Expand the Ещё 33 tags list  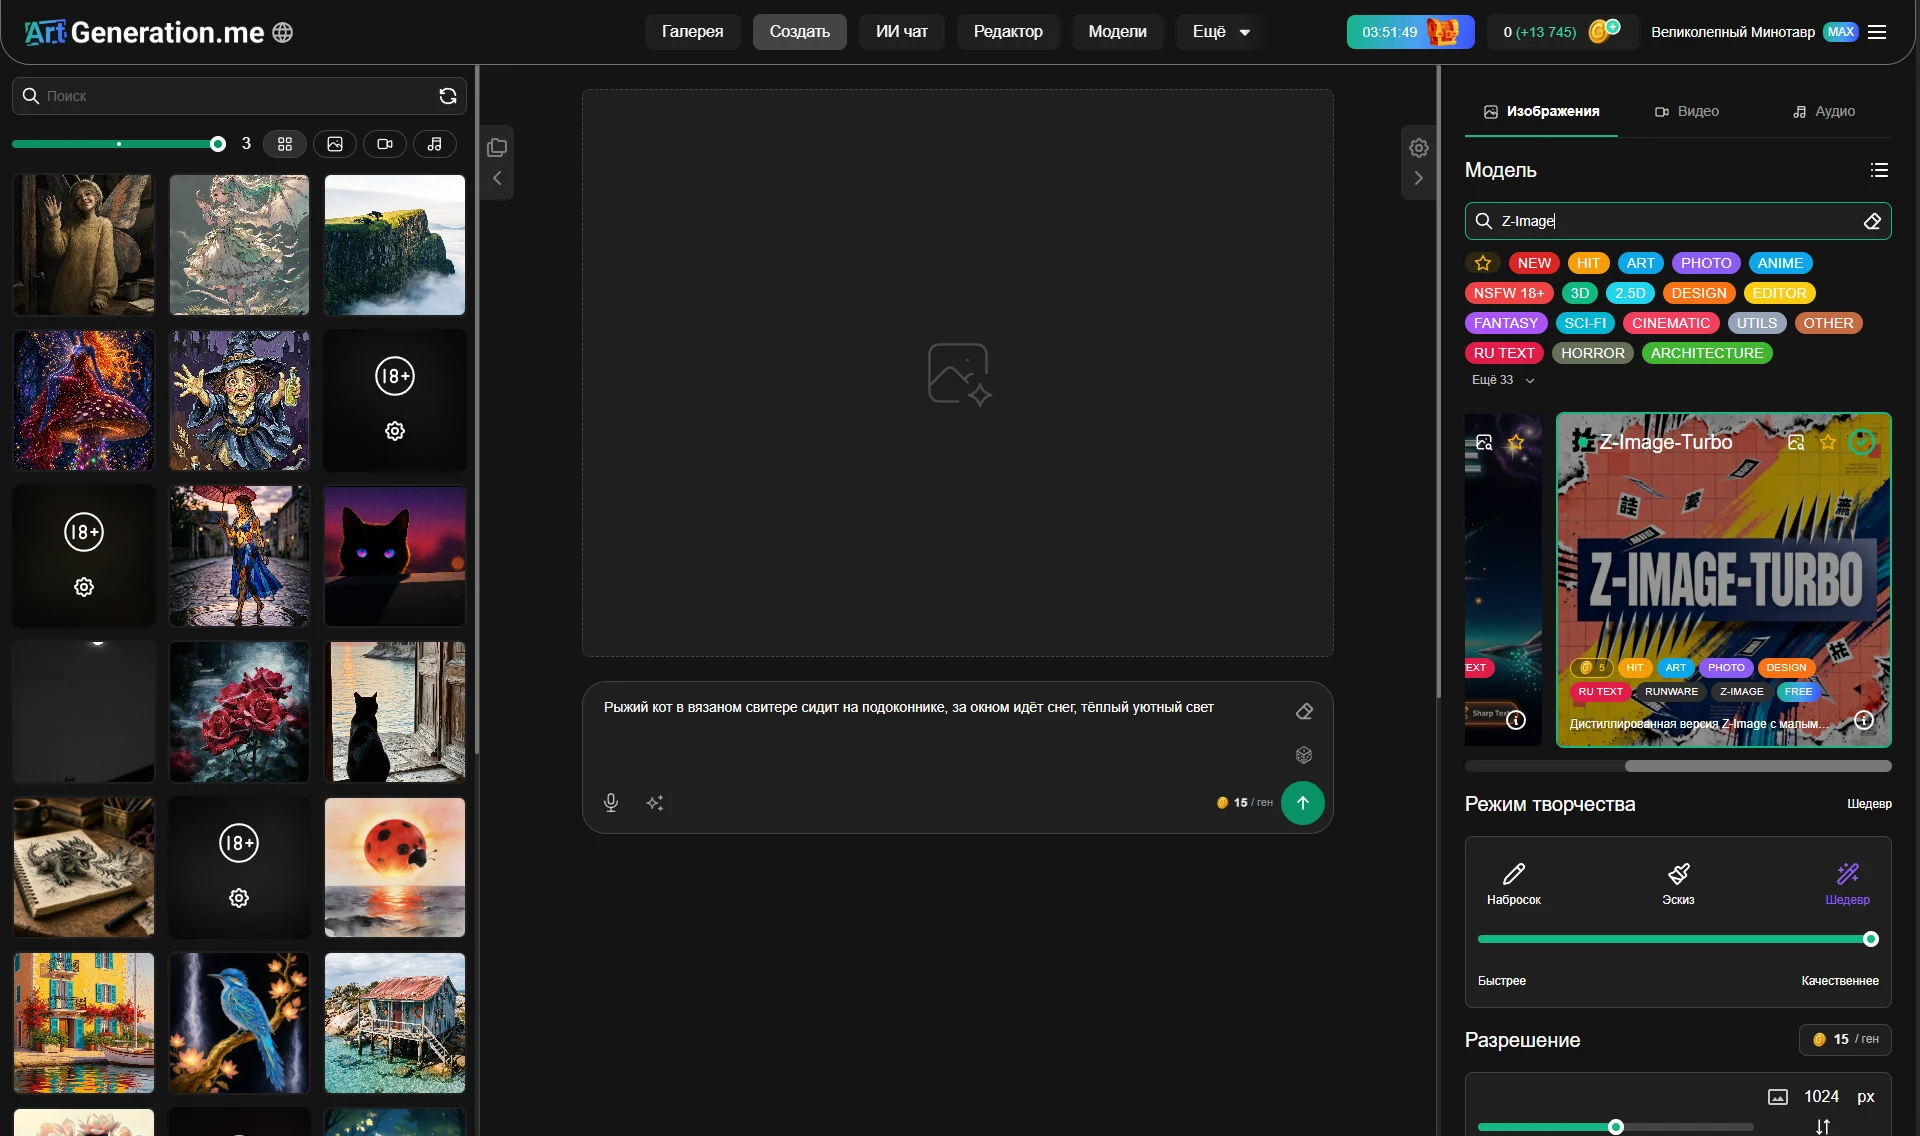(x=1502, y=380)
